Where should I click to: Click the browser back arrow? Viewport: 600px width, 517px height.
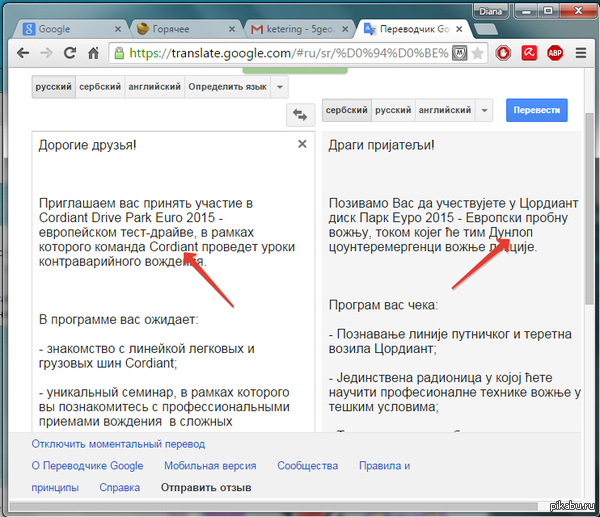[x=20, y=54]
